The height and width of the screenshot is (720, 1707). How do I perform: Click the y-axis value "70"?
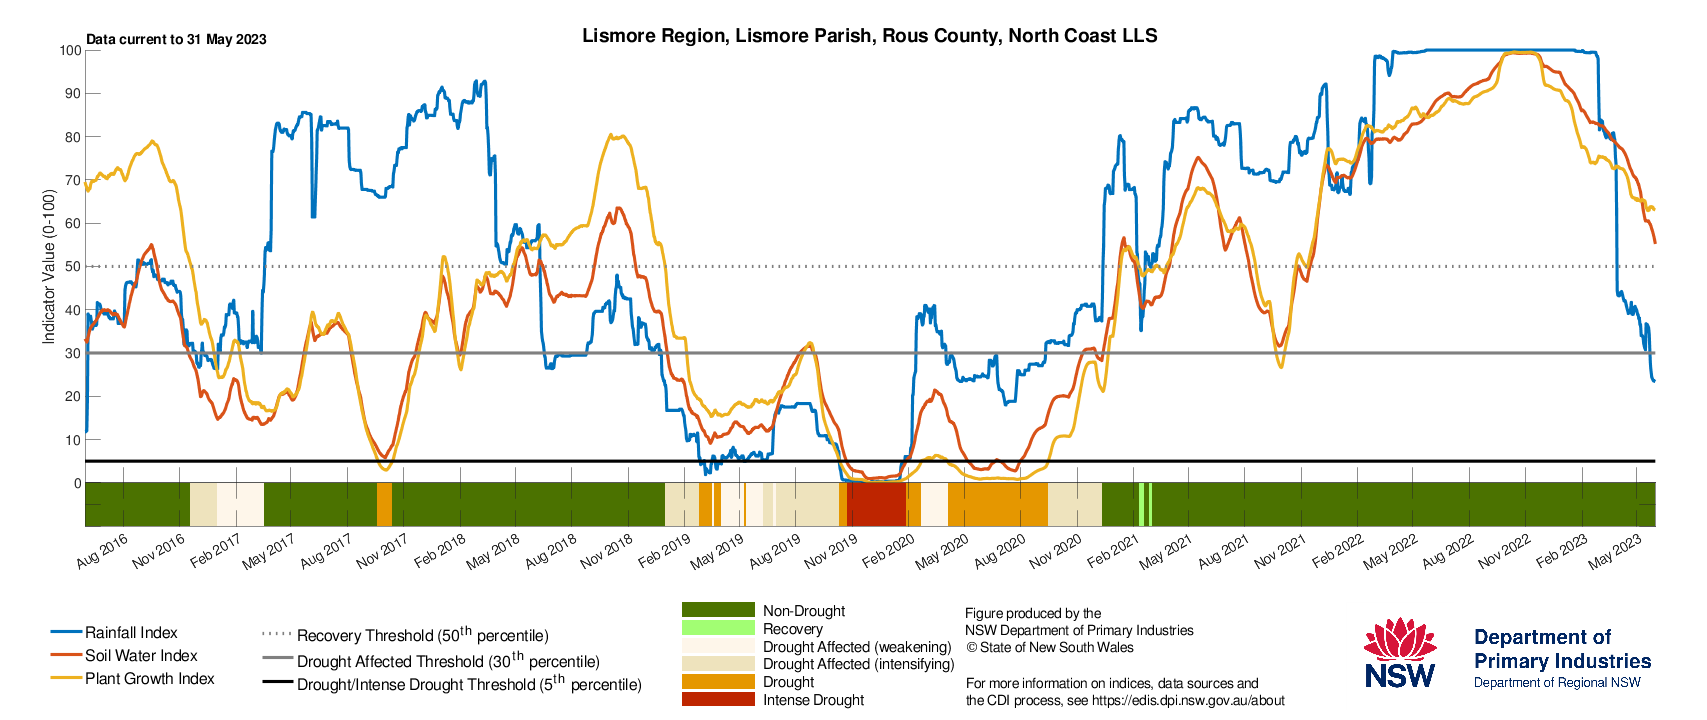pos(74,180)
